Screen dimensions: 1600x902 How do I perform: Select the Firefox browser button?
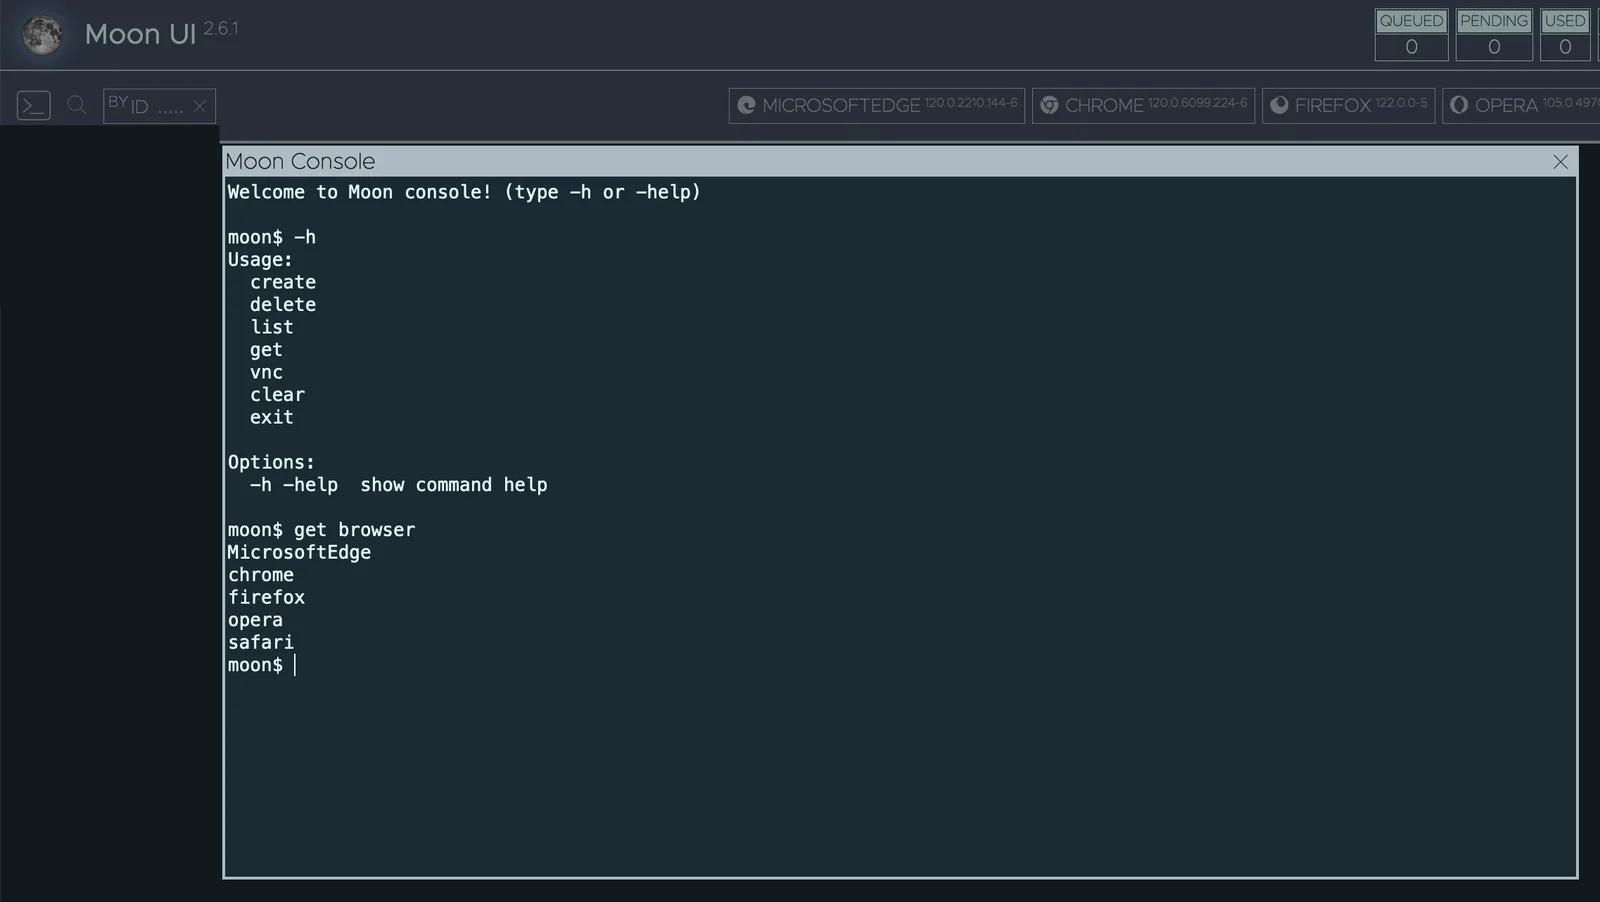(1348, 105)
